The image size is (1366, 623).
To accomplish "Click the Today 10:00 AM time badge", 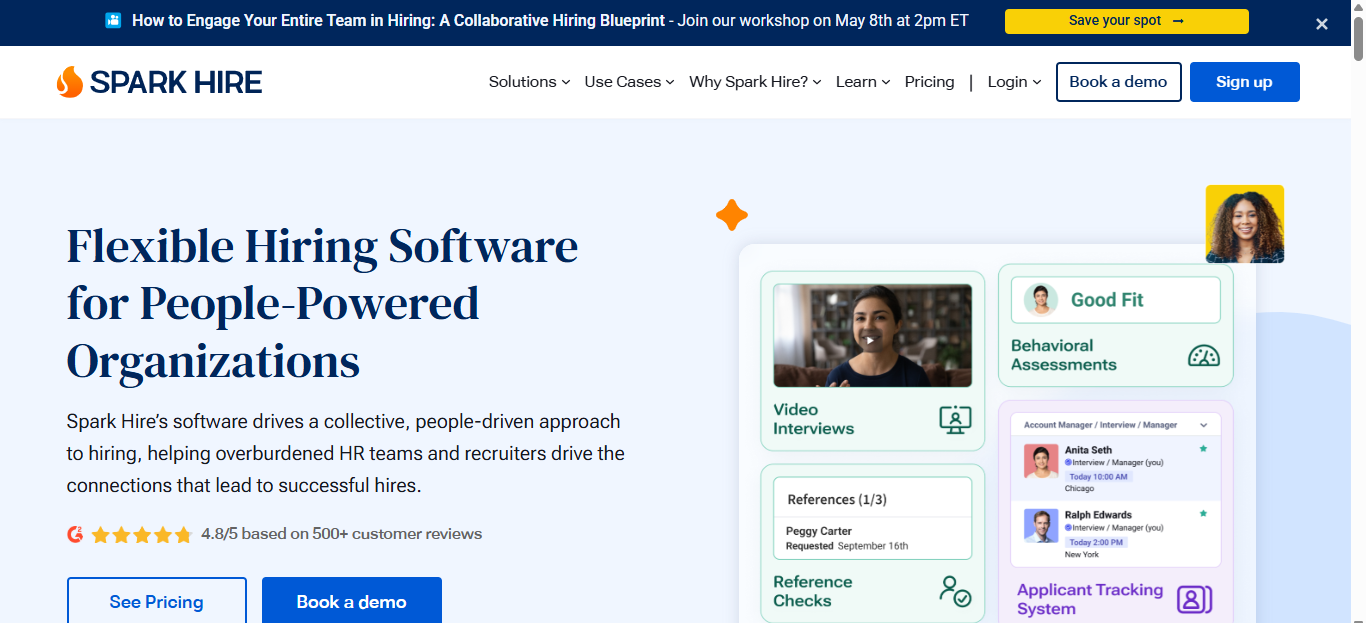I will [1100, 477].
